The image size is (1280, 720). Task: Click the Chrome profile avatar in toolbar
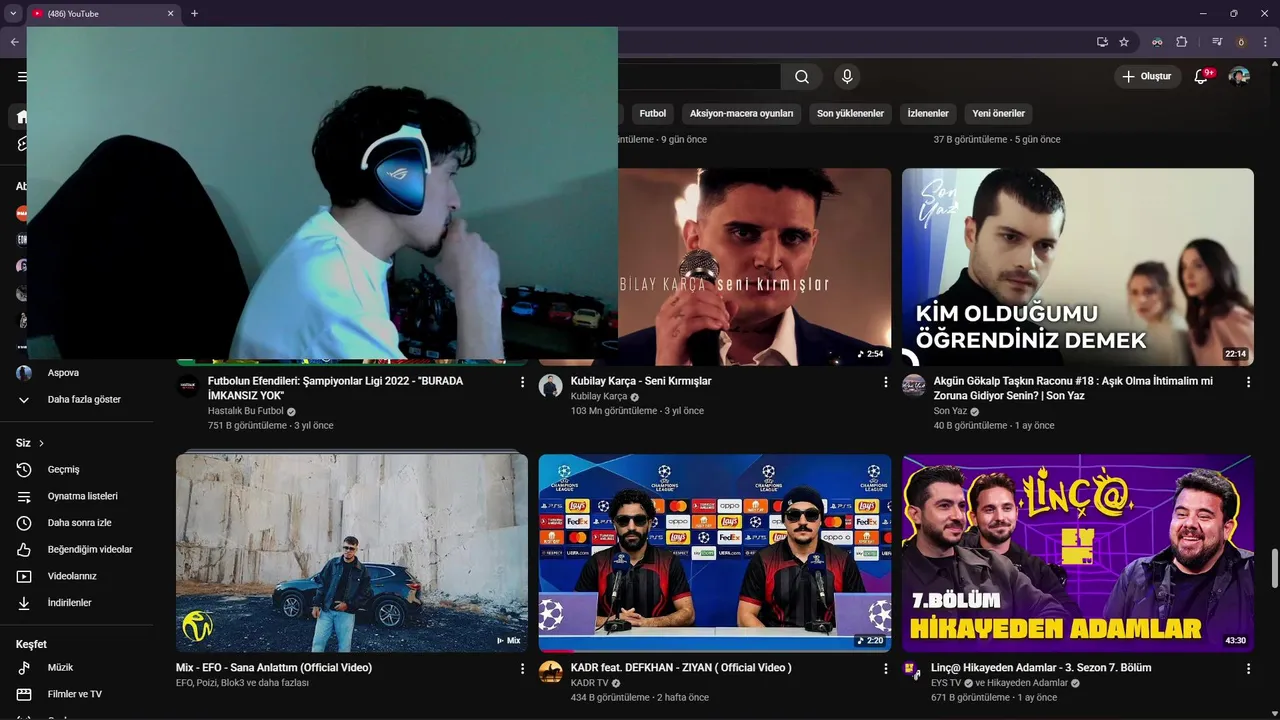tap(1241, 42)
